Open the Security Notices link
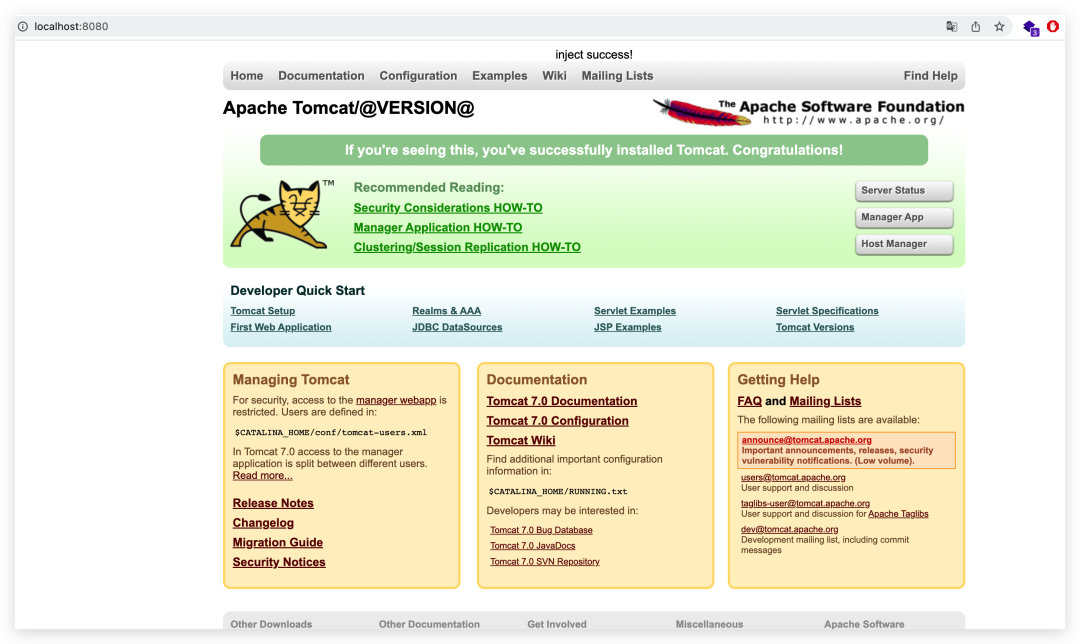This screenshot has width=1080, height=644. click(279, 562)
